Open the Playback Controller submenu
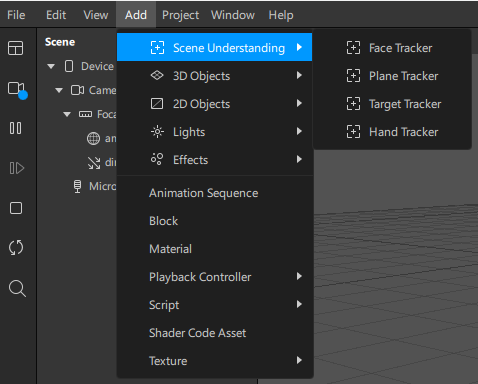This screenshot has height=384, width=478. click(214, 277)
